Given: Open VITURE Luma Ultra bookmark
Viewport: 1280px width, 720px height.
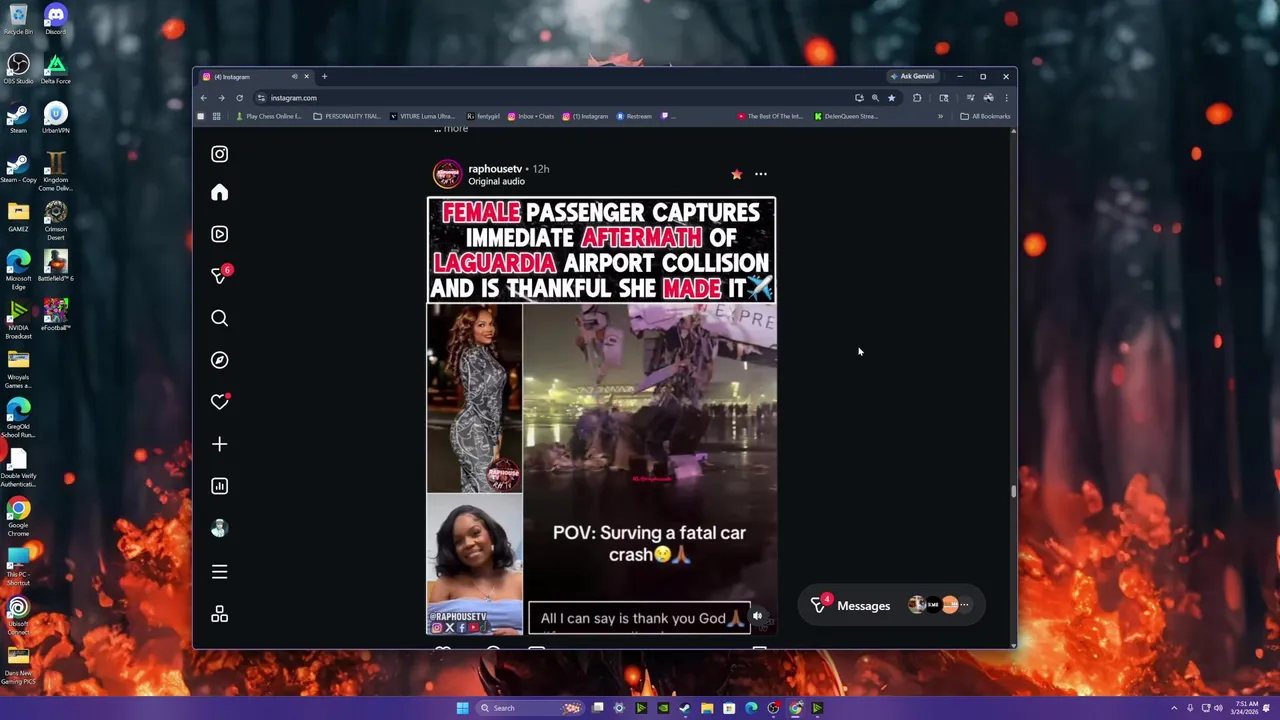Looking at the screenshot, I should point(422,116).
